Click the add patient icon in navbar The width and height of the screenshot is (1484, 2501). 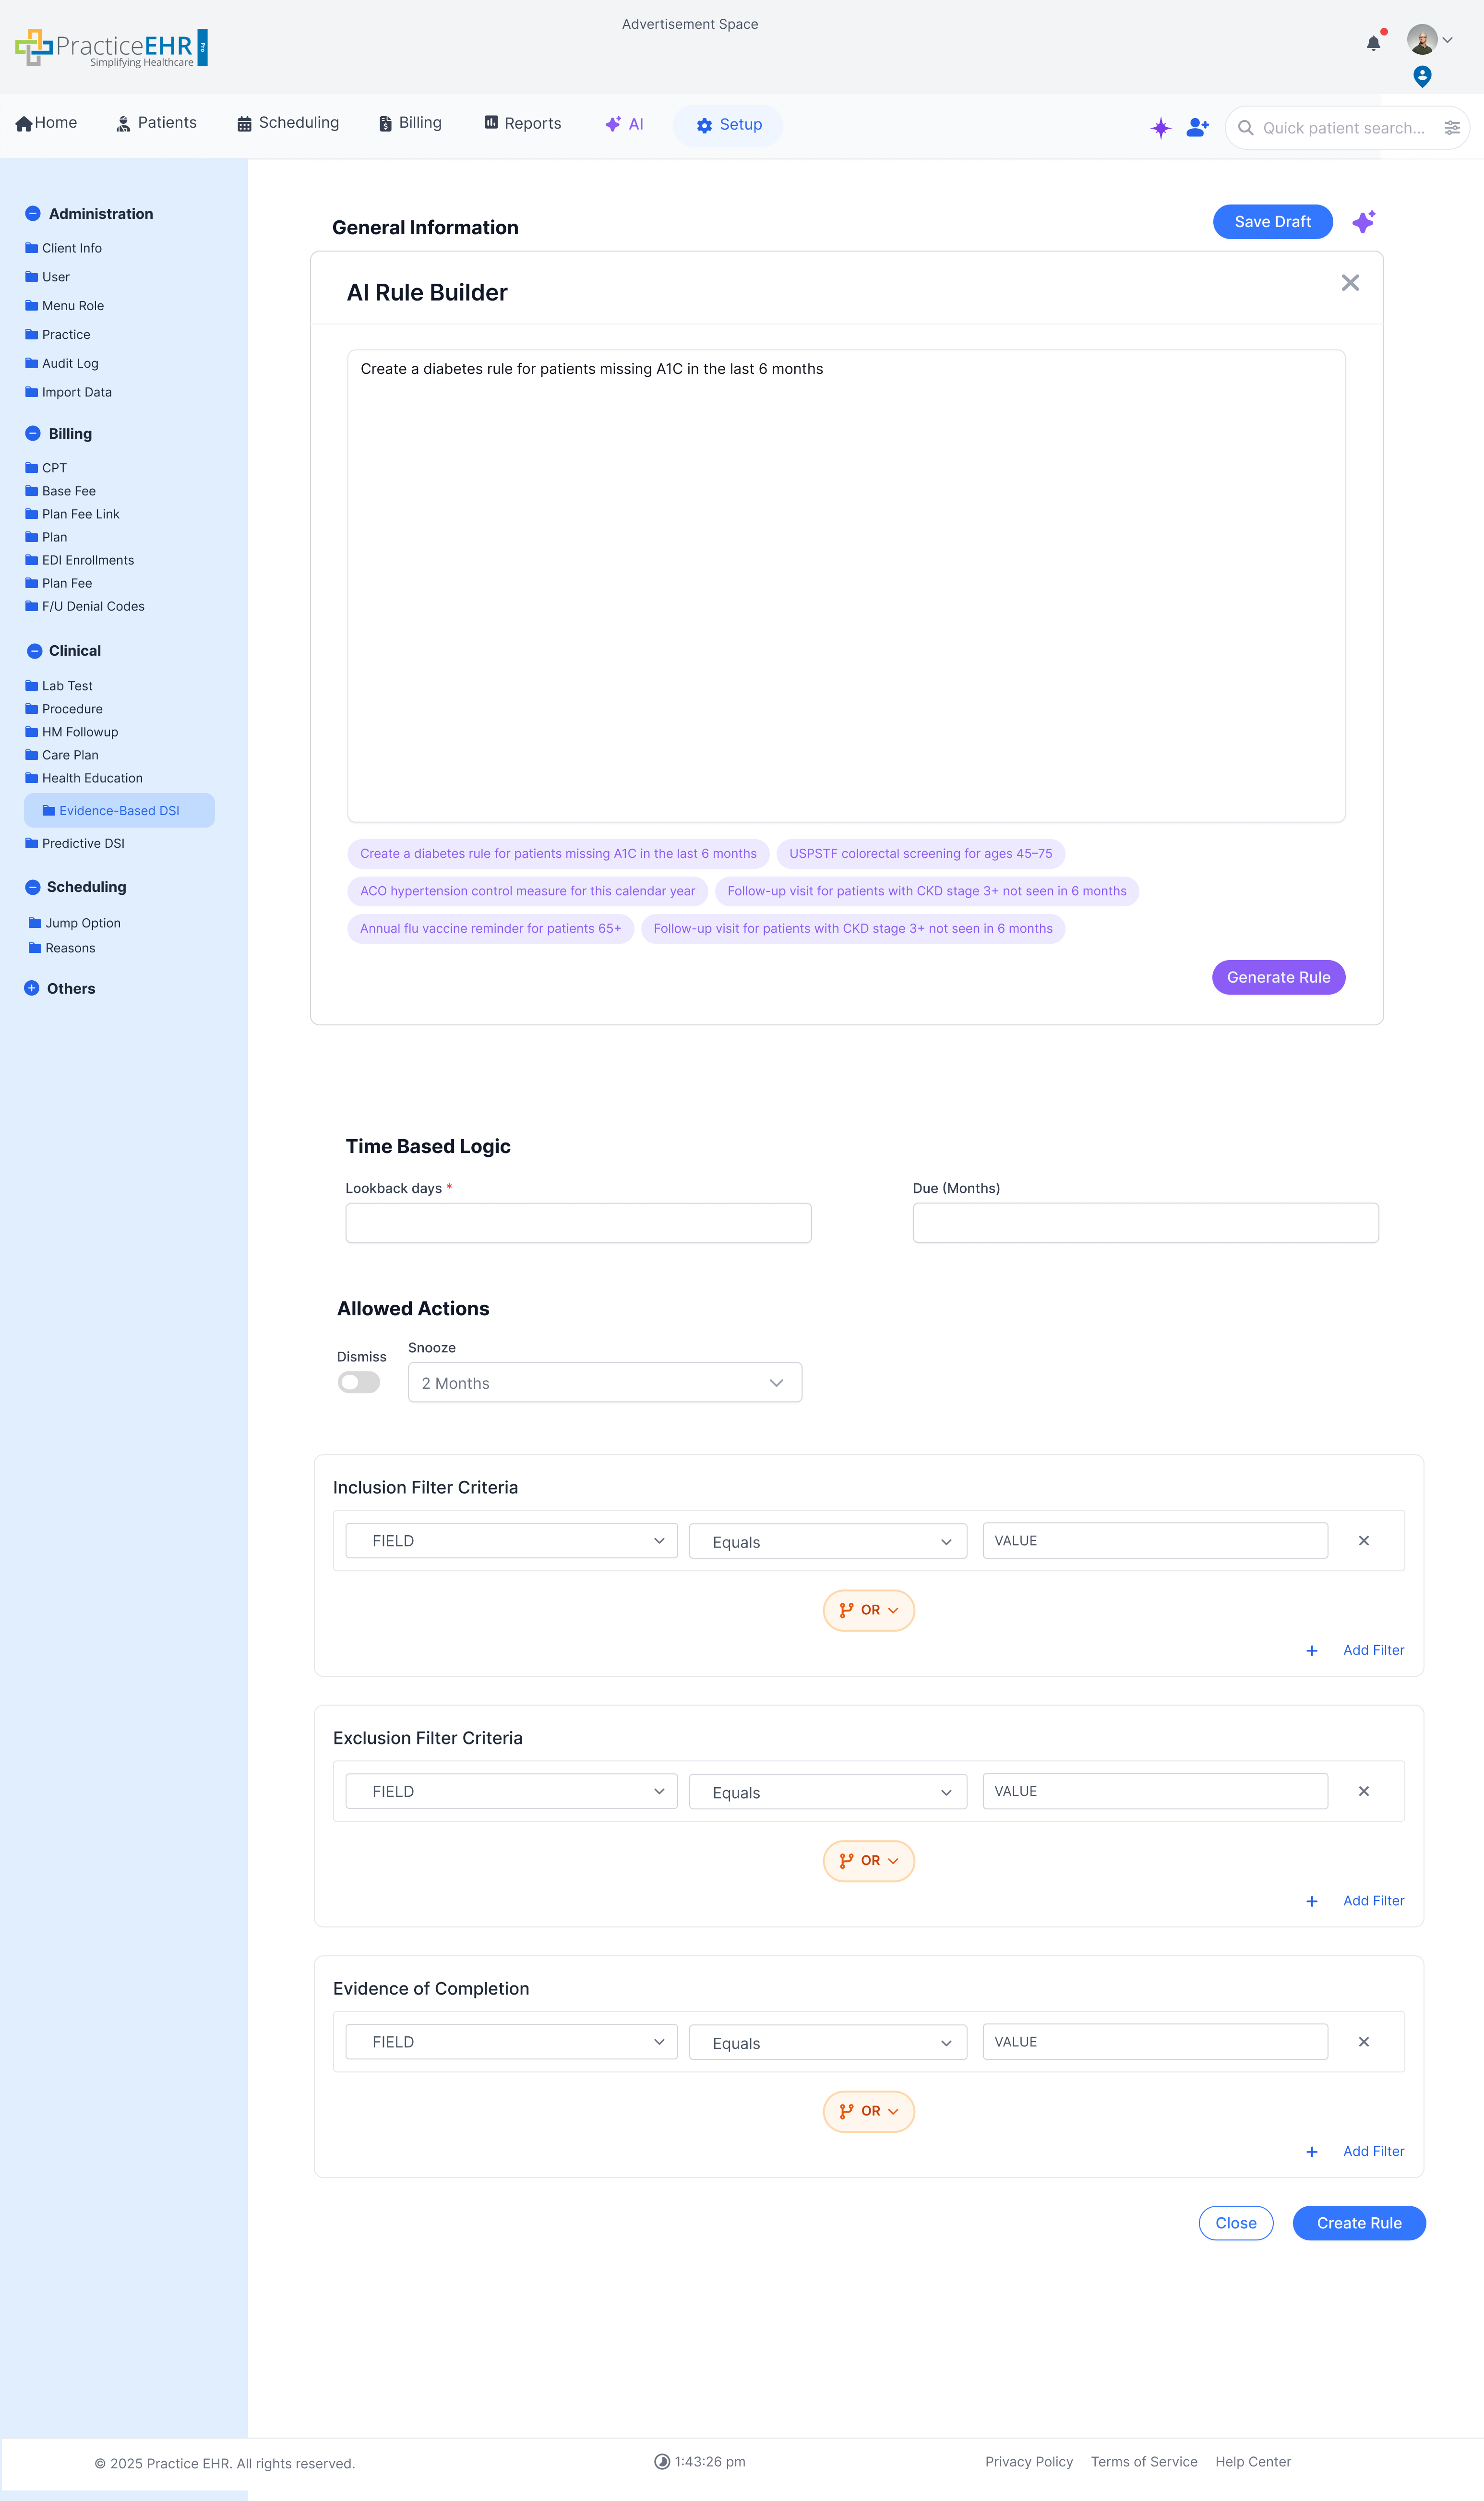[1197, 127]
